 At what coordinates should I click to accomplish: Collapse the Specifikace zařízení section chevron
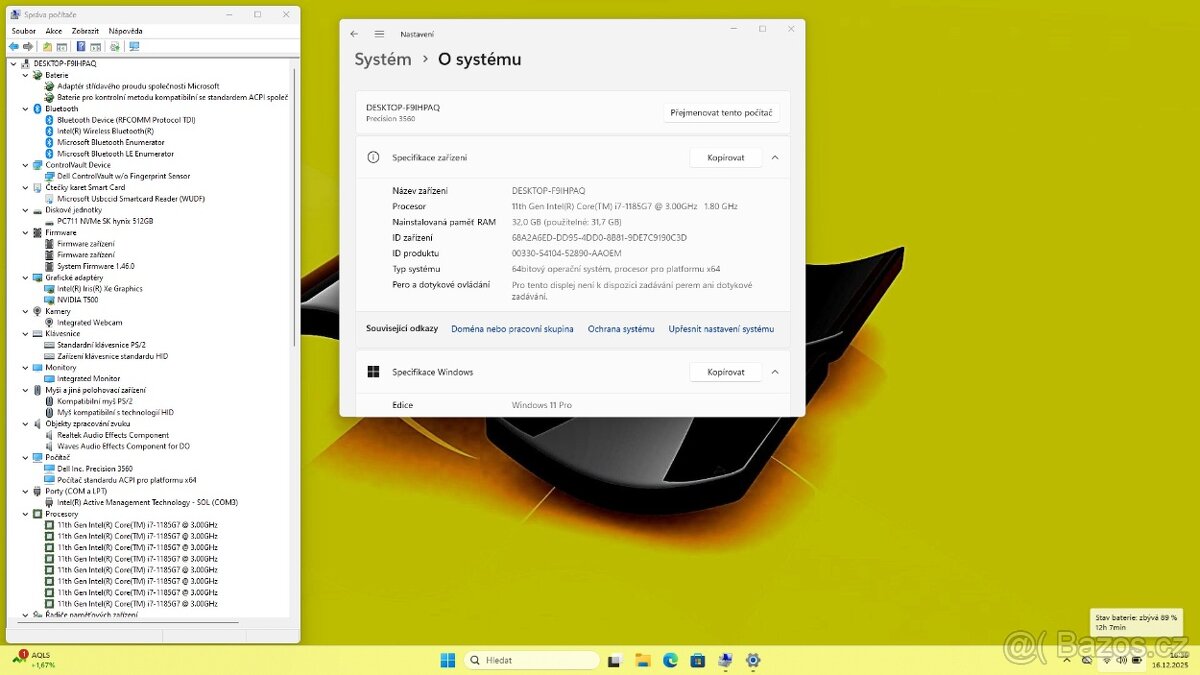(775, 157)
